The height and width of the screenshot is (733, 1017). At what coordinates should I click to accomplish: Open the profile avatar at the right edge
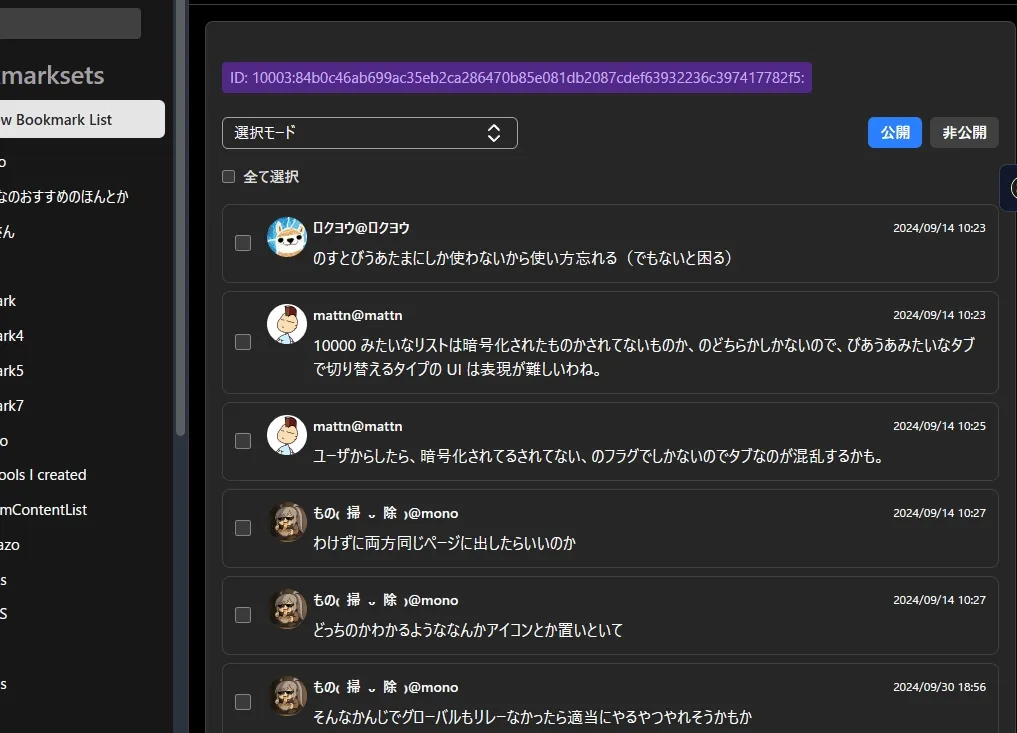1012,188
